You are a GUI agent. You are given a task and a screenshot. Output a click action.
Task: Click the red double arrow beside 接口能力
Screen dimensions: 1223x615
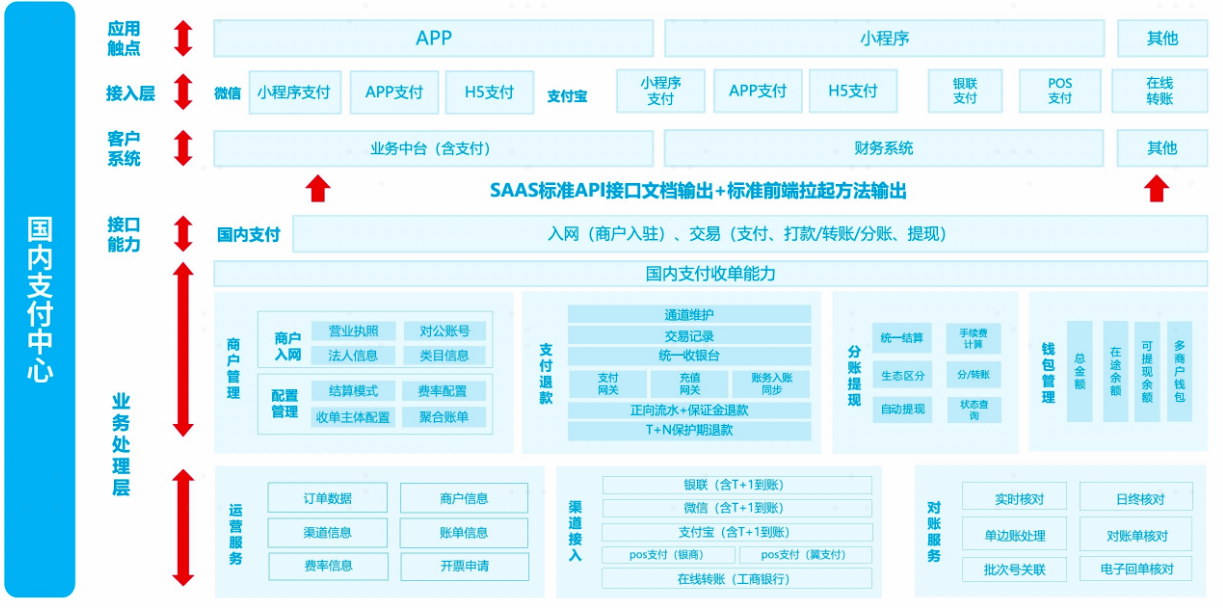[x=182, y=234]
